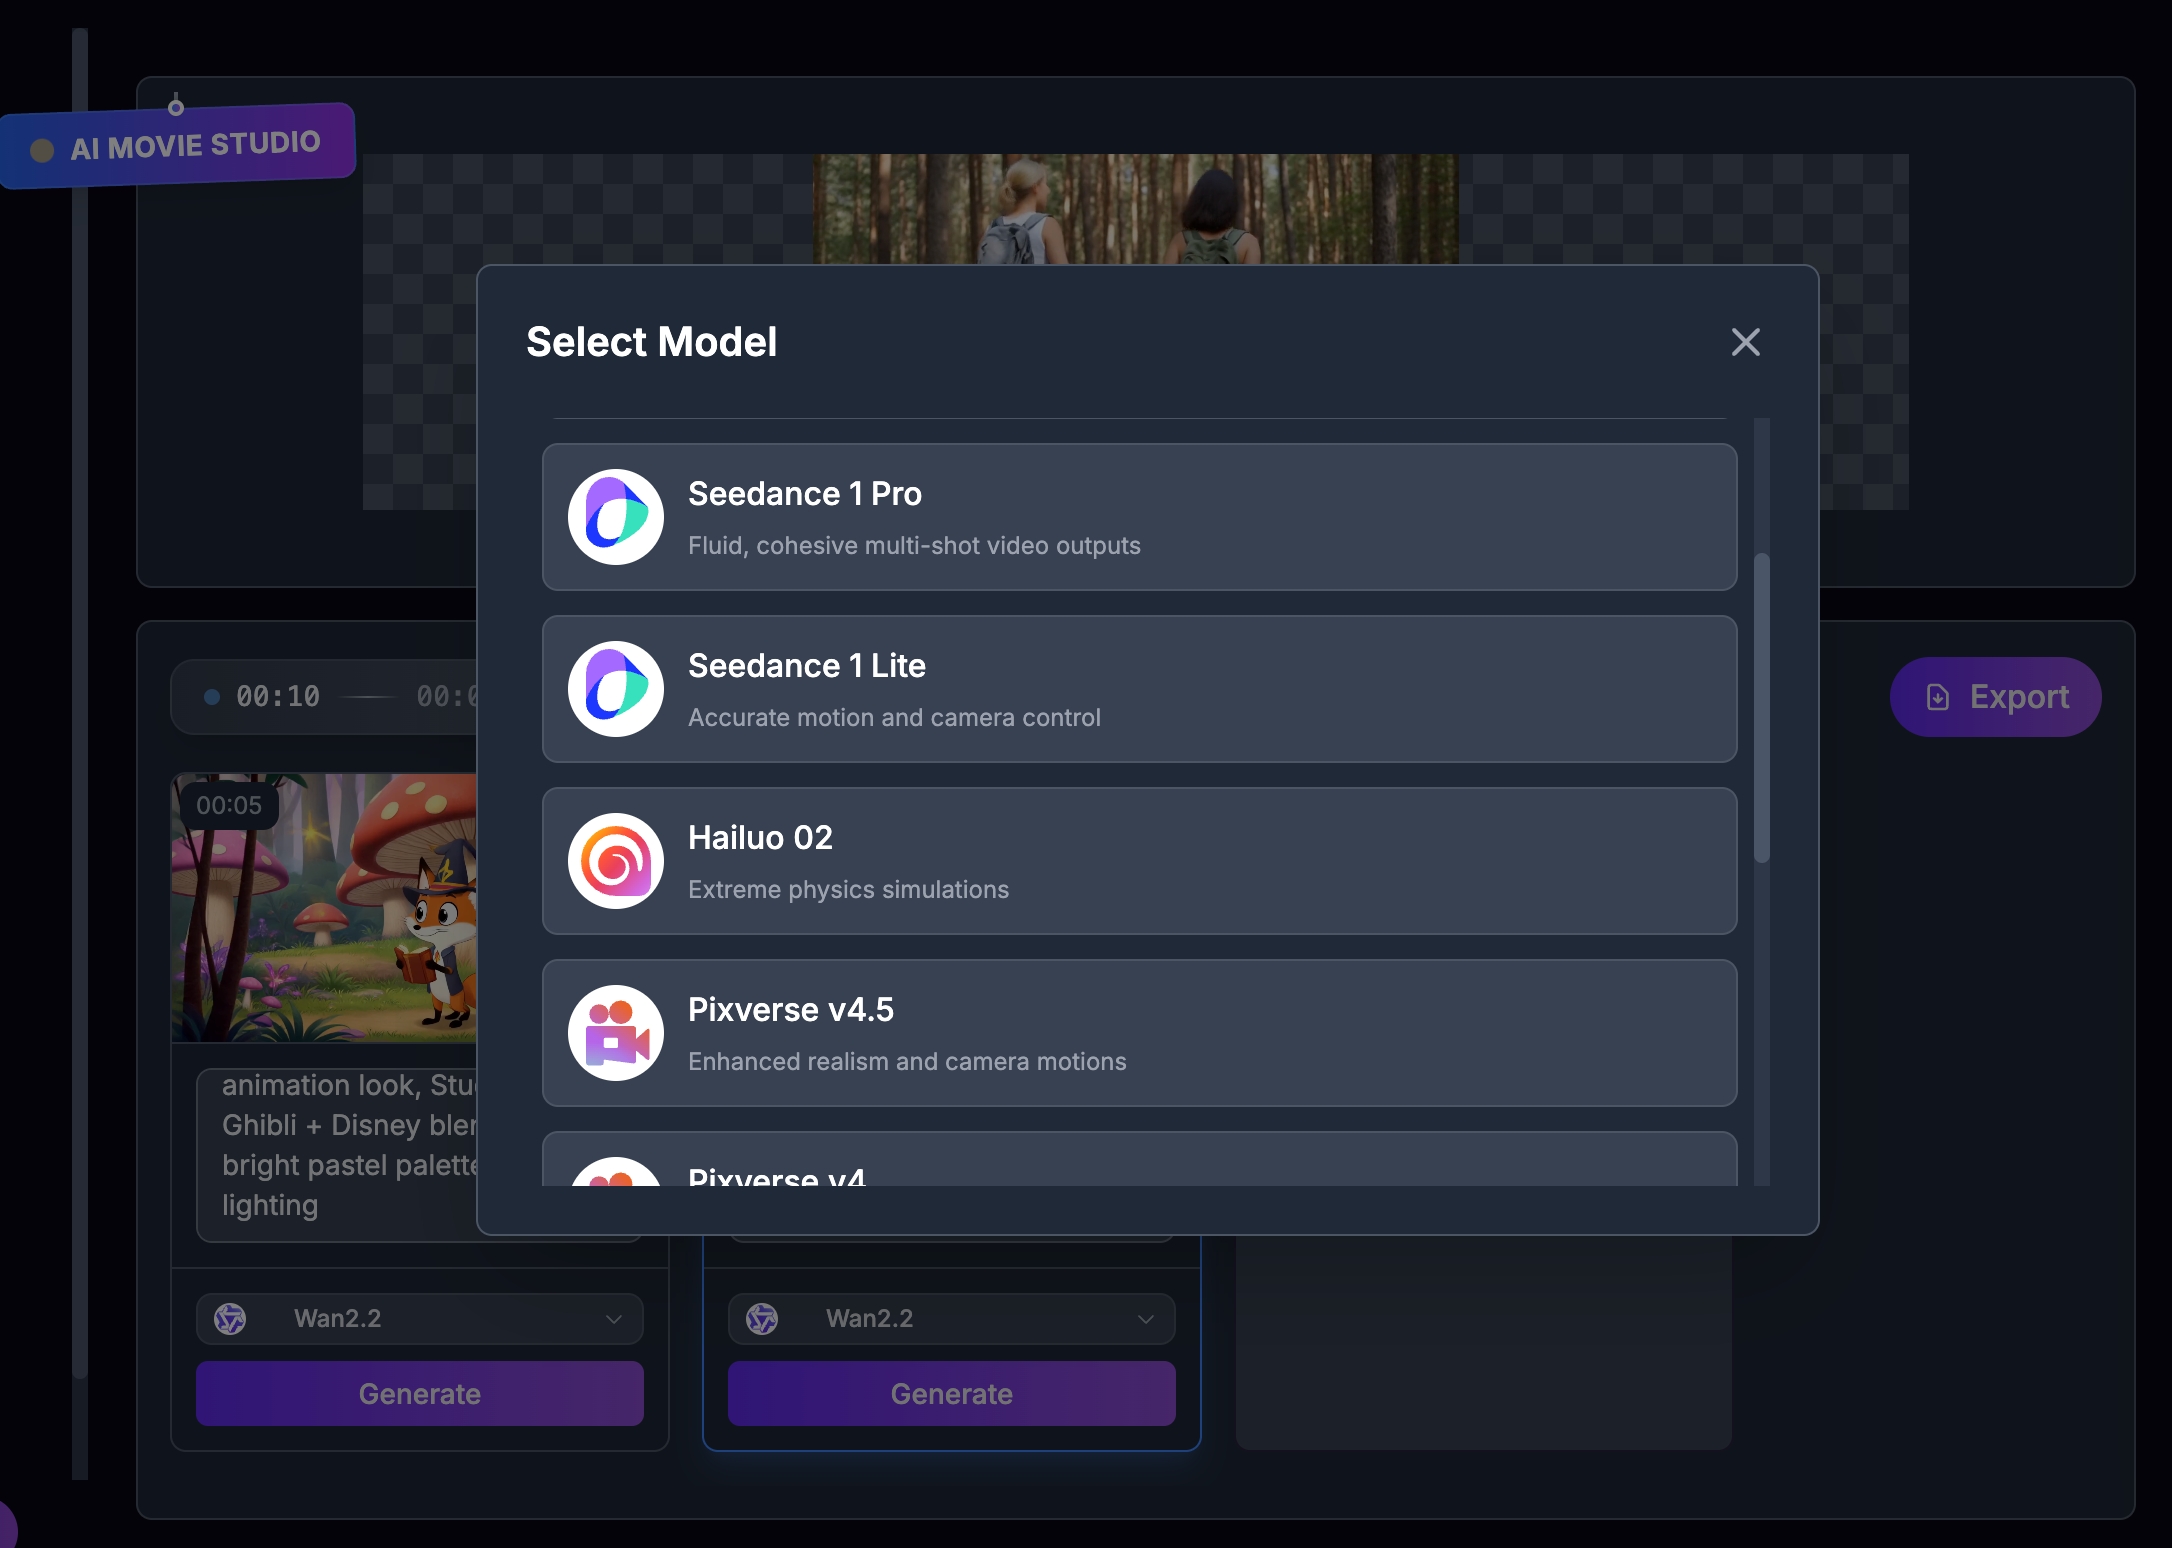Click the Wan2.2 logo in second clip selector

[762, 1318]
